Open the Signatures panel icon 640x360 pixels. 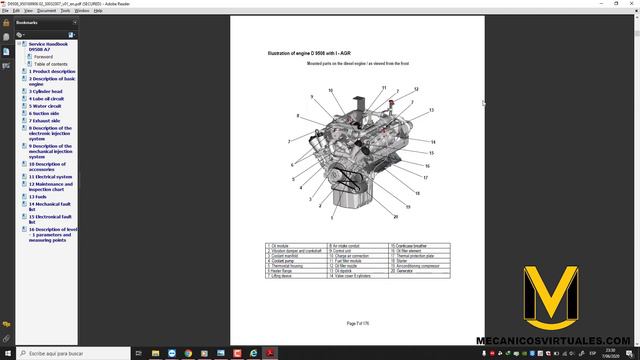point(6,66)
